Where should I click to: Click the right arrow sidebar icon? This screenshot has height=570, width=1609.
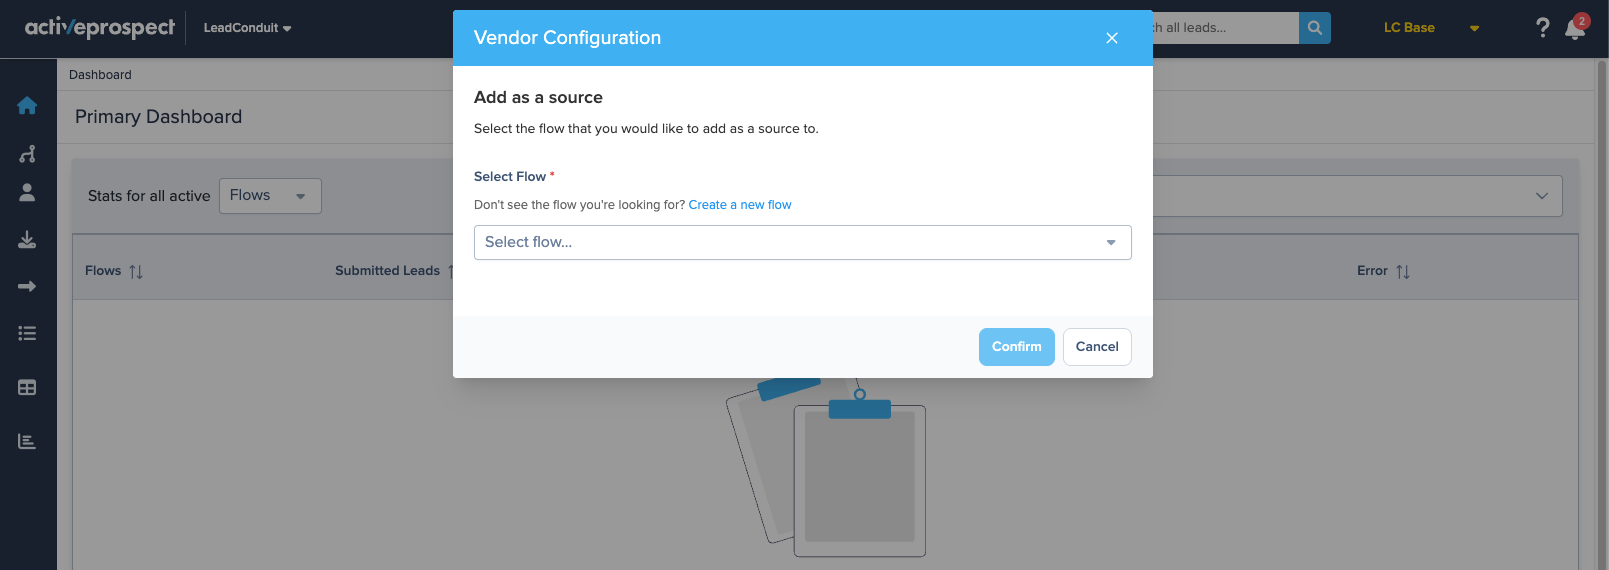(x=27, y=287)
